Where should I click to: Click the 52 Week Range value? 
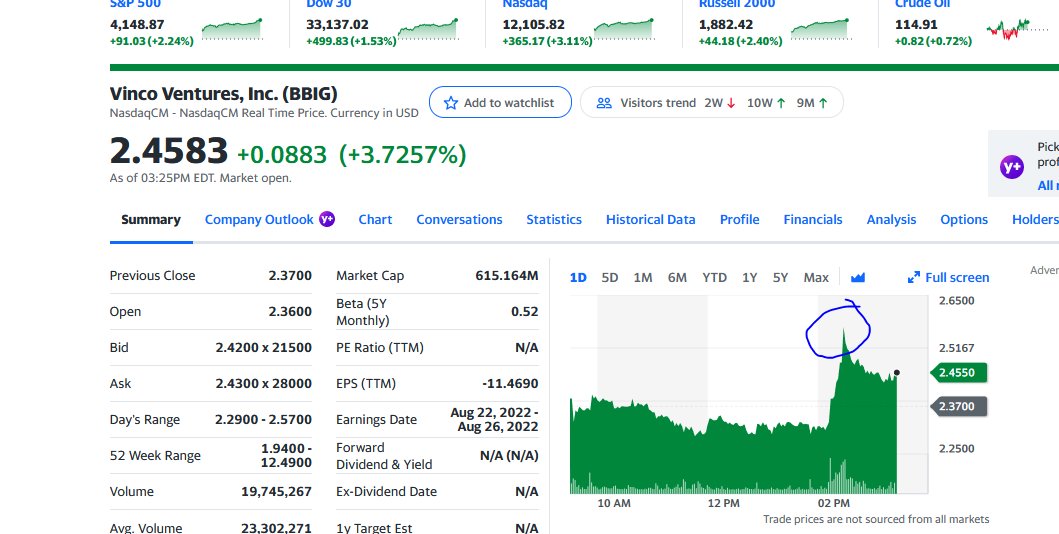click(286, 456)
